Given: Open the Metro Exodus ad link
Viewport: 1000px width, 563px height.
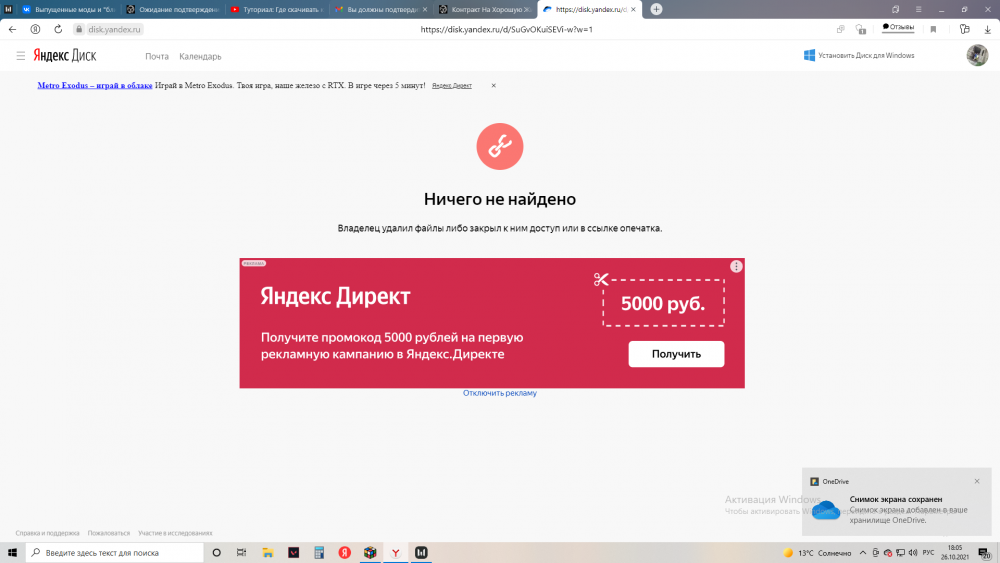Looking at the screenshot, I should (95, 85).
